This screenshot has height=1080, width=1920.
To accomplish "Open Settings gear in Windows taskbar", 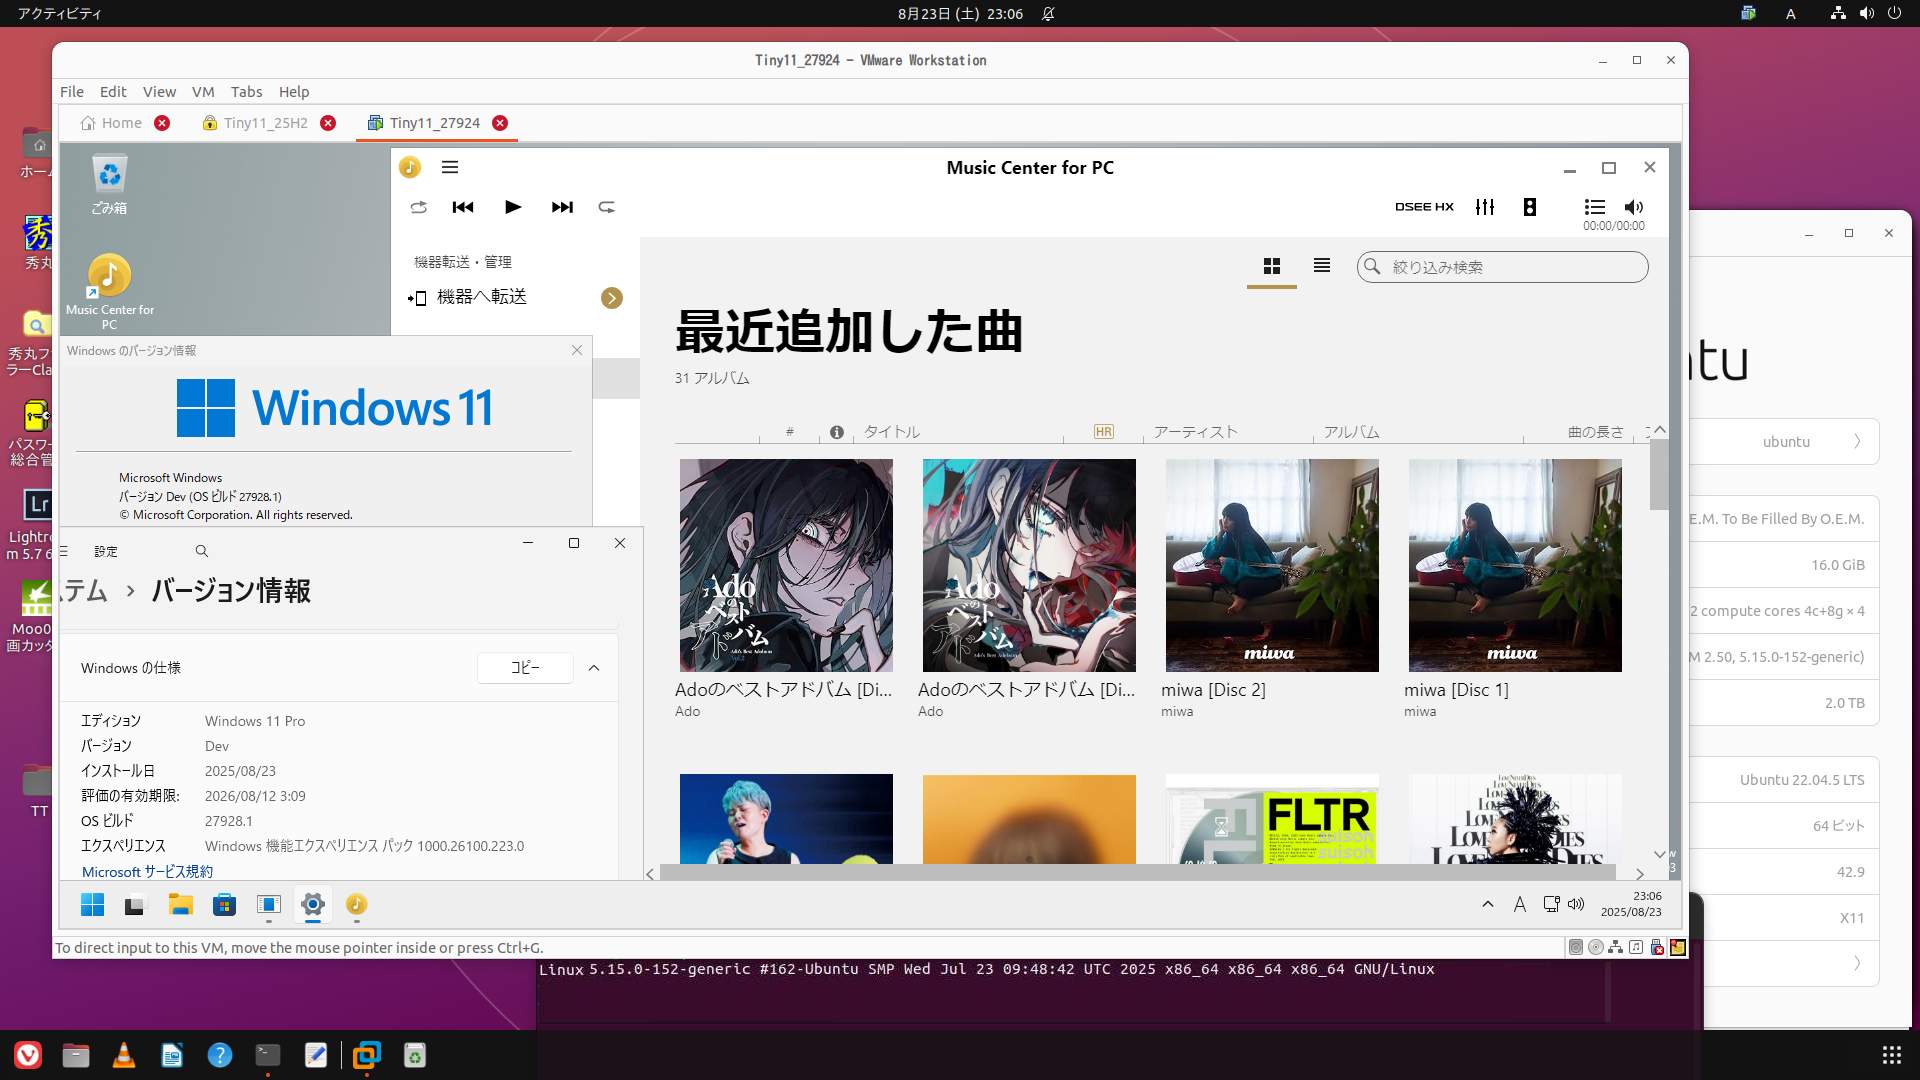I will click(313, 905).
